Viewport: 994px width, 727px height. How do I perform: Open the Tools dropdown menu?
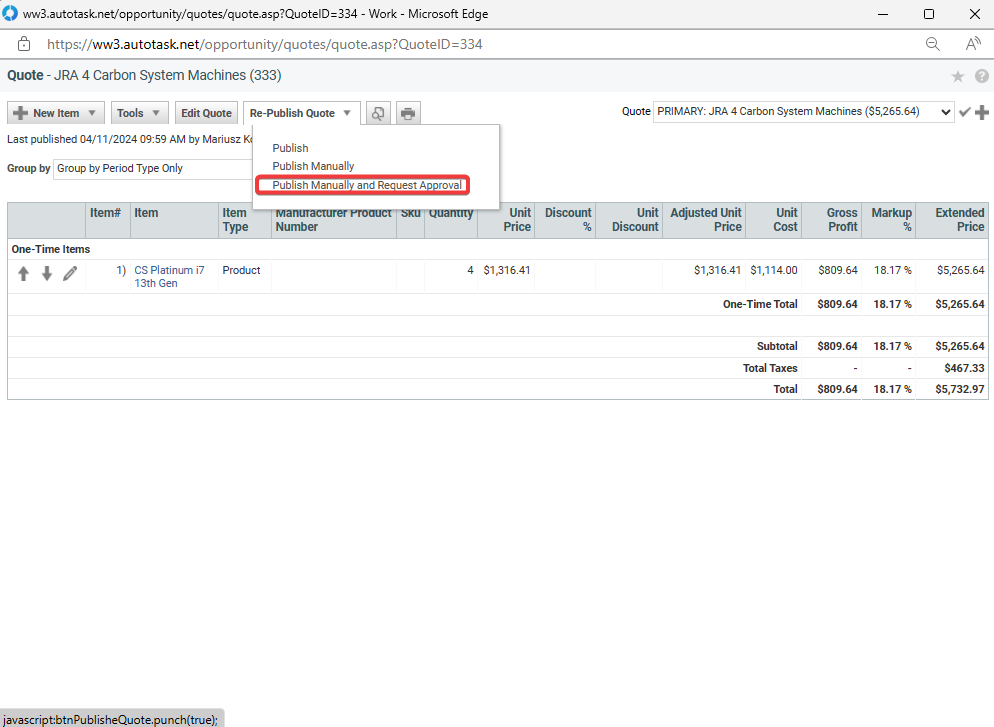pyautogui.click(x=139, y=113)
